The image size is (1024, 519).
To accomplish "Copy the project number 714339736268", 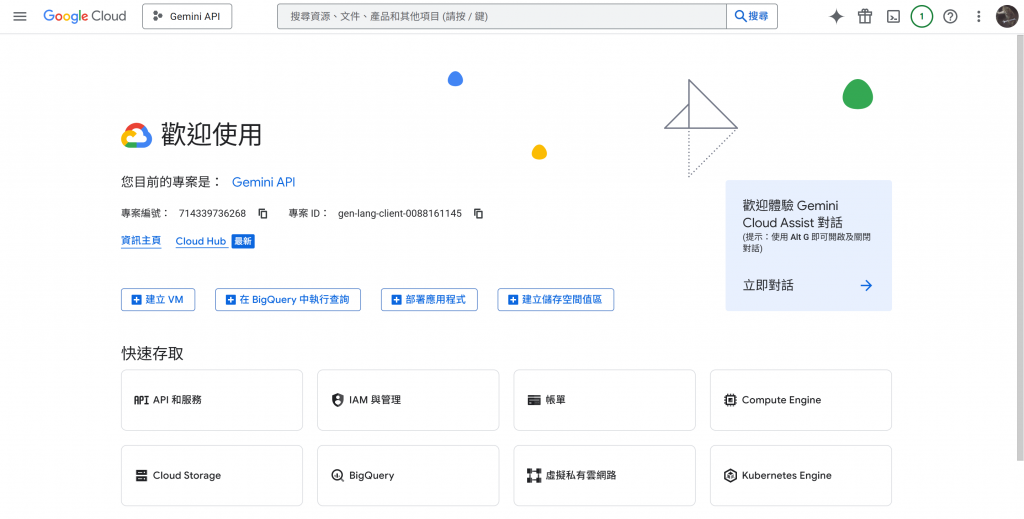I will click(x=263, y=213).
